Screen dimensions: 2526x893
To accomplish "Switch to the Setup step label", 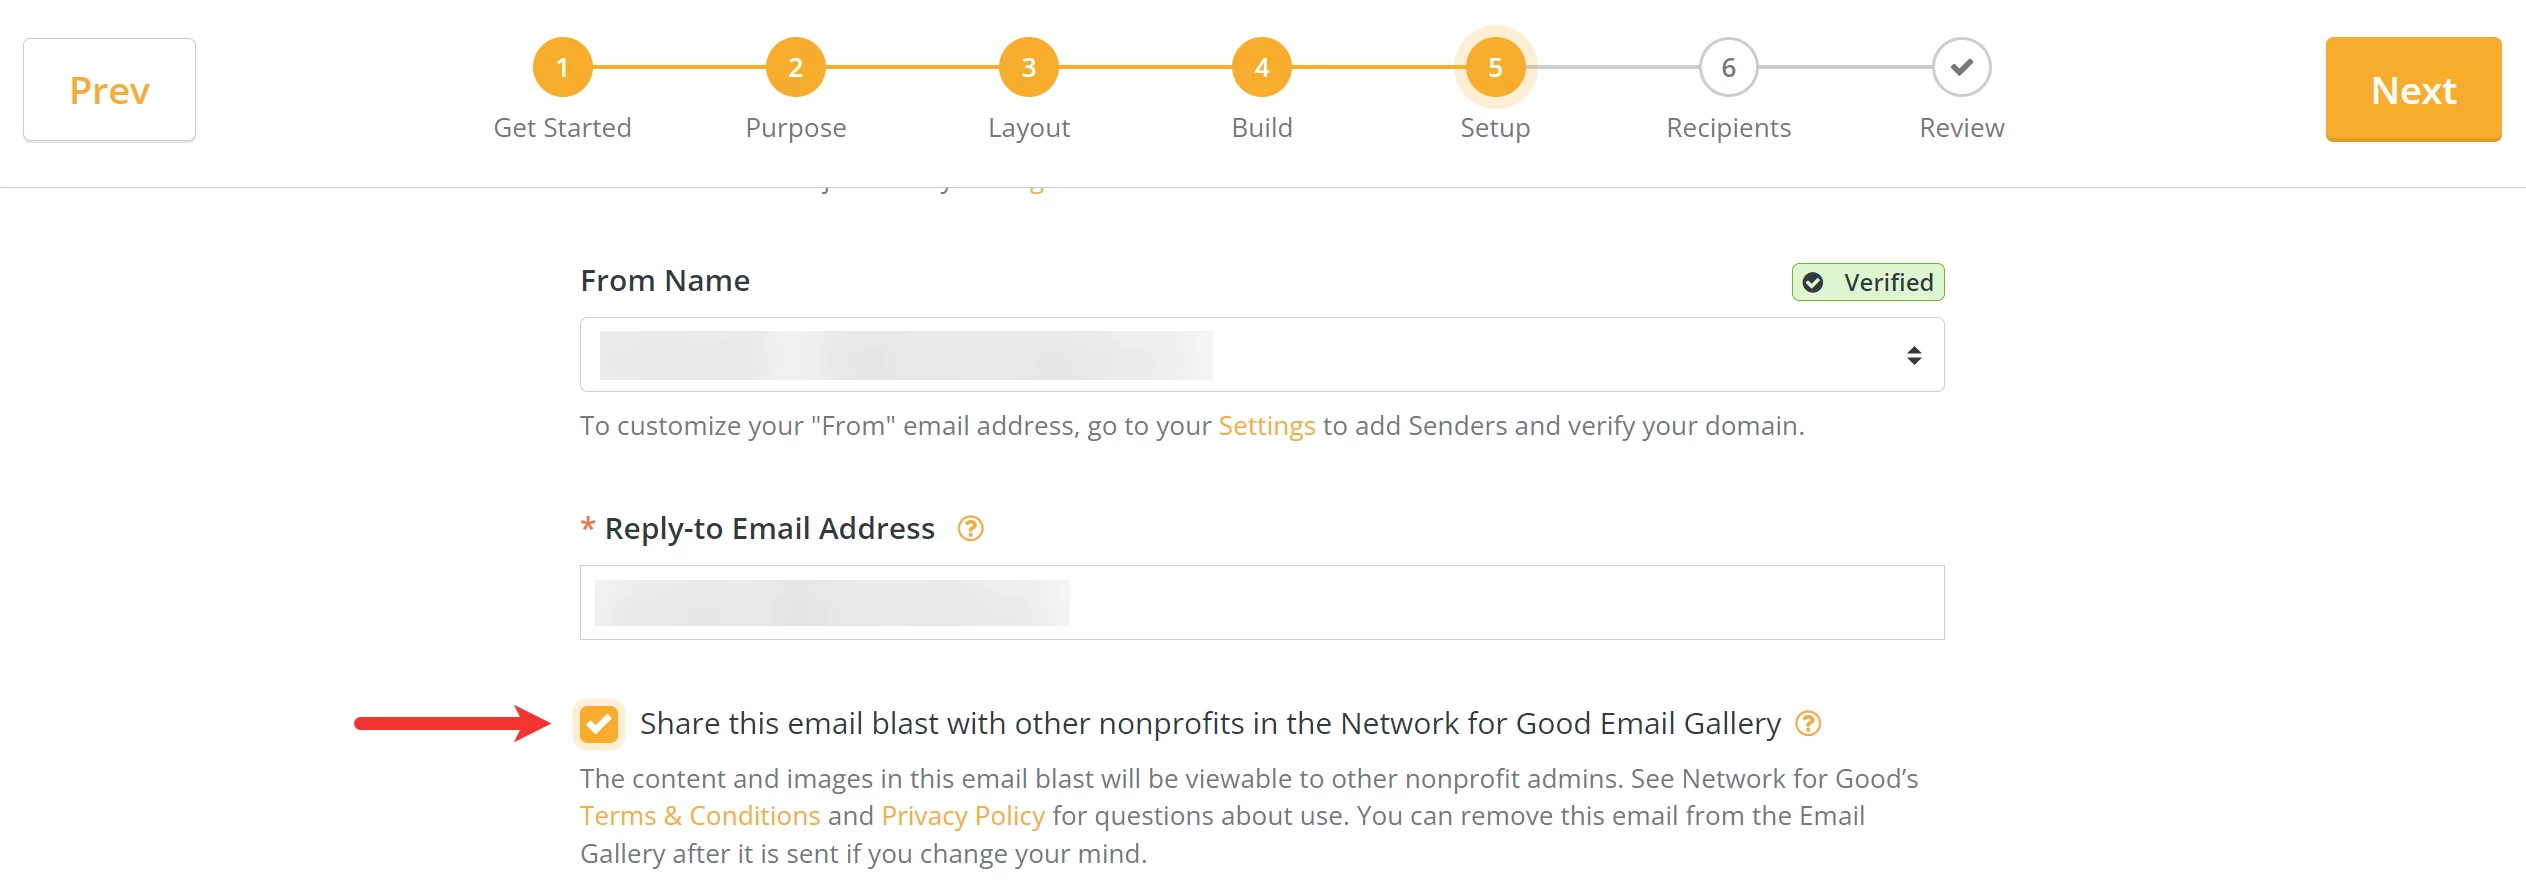I will (1495, 127).
